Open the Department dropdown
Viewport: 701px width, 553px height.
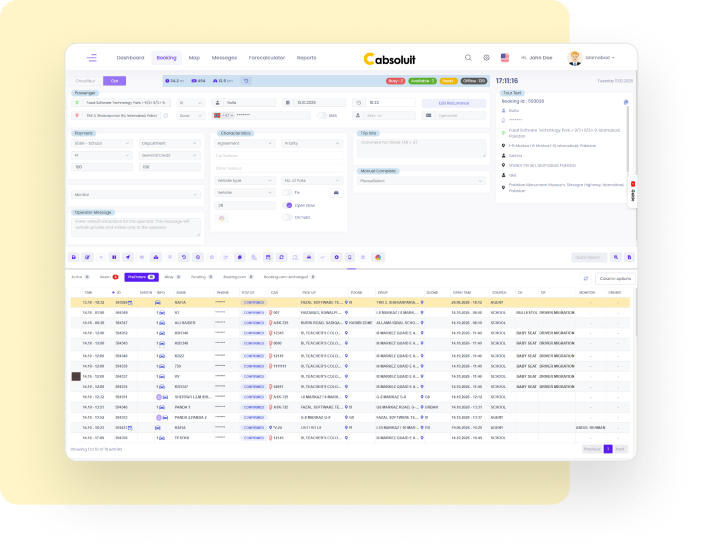(x=169, y=144)
